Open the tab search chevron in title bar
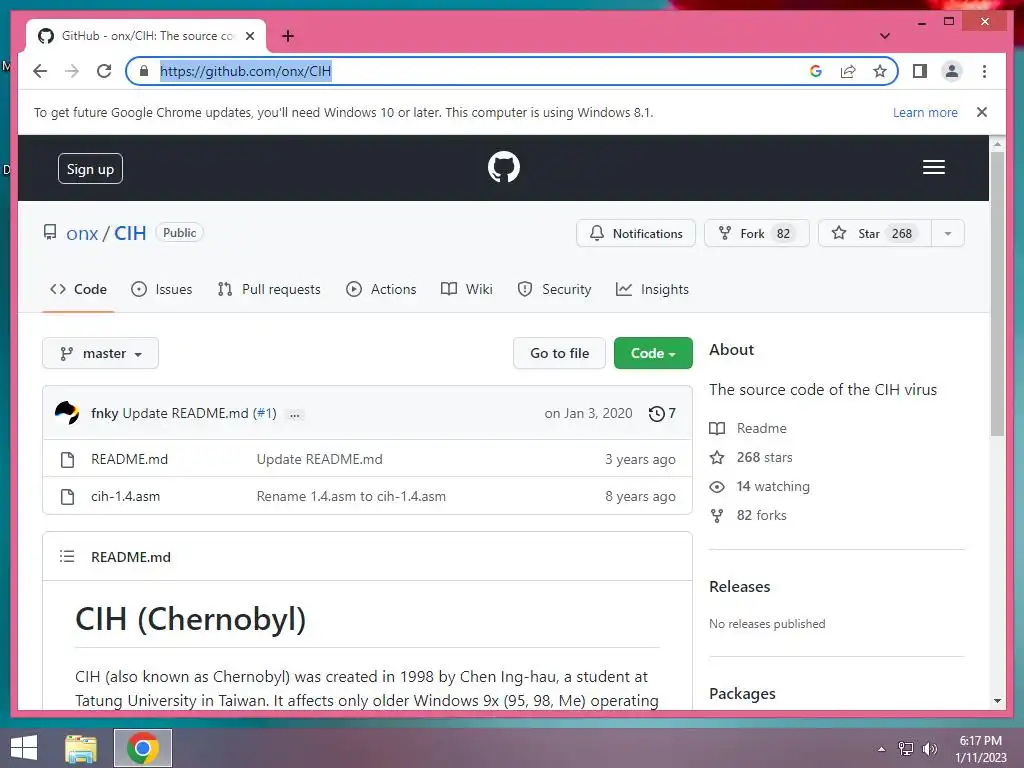This screenshot has width=1024, height=768. (x=885, y=36)
